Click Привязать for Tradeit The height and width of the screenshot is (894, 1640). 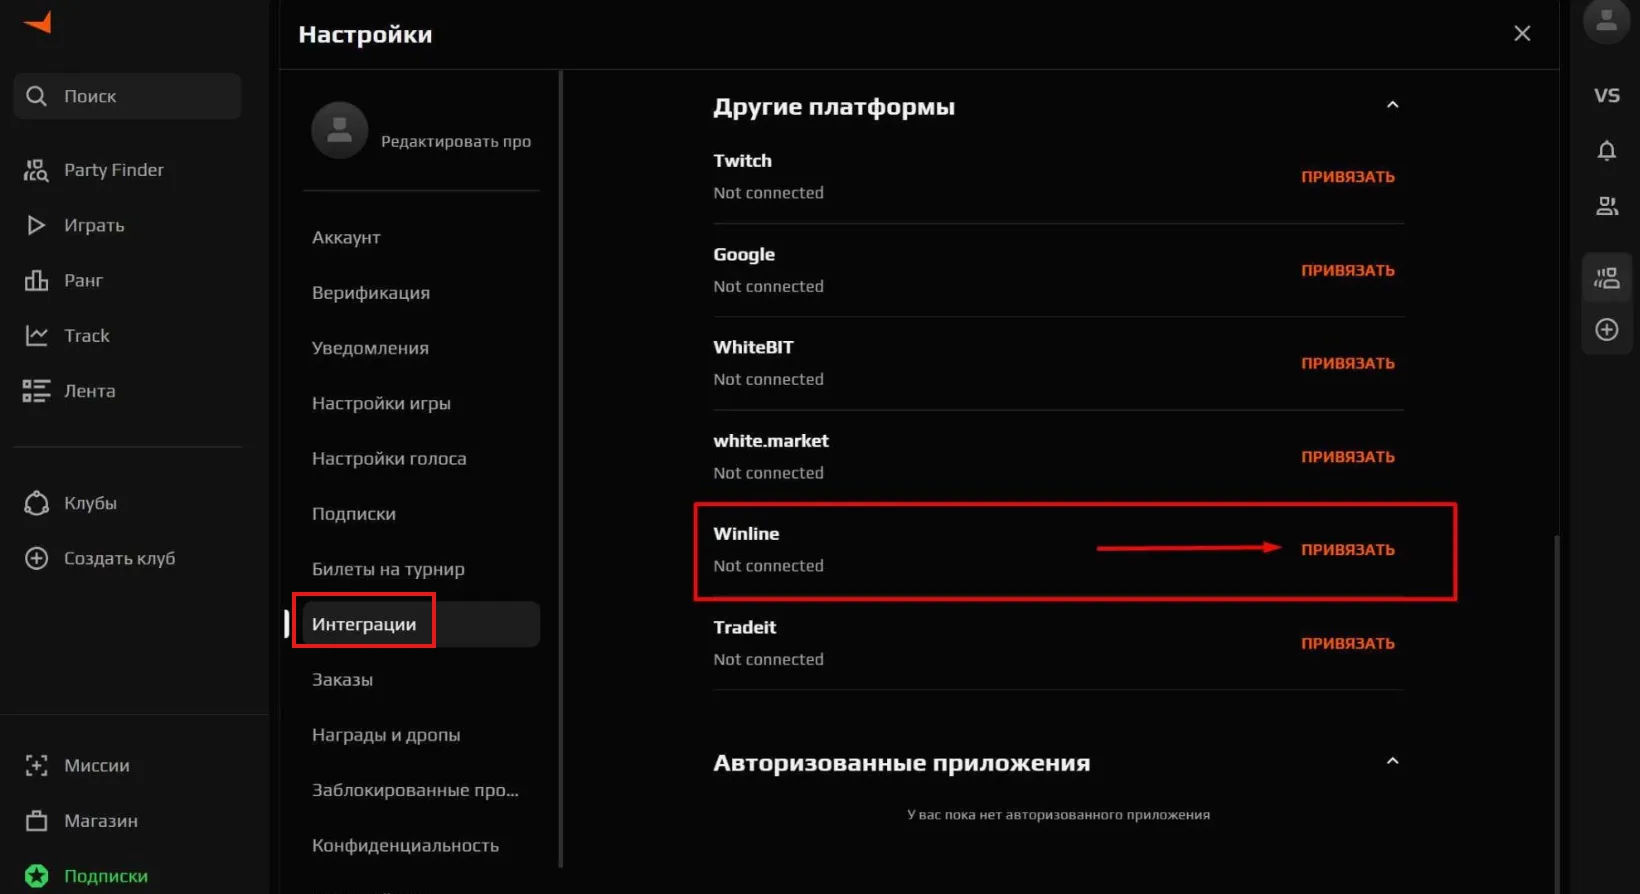(1347, 644)
